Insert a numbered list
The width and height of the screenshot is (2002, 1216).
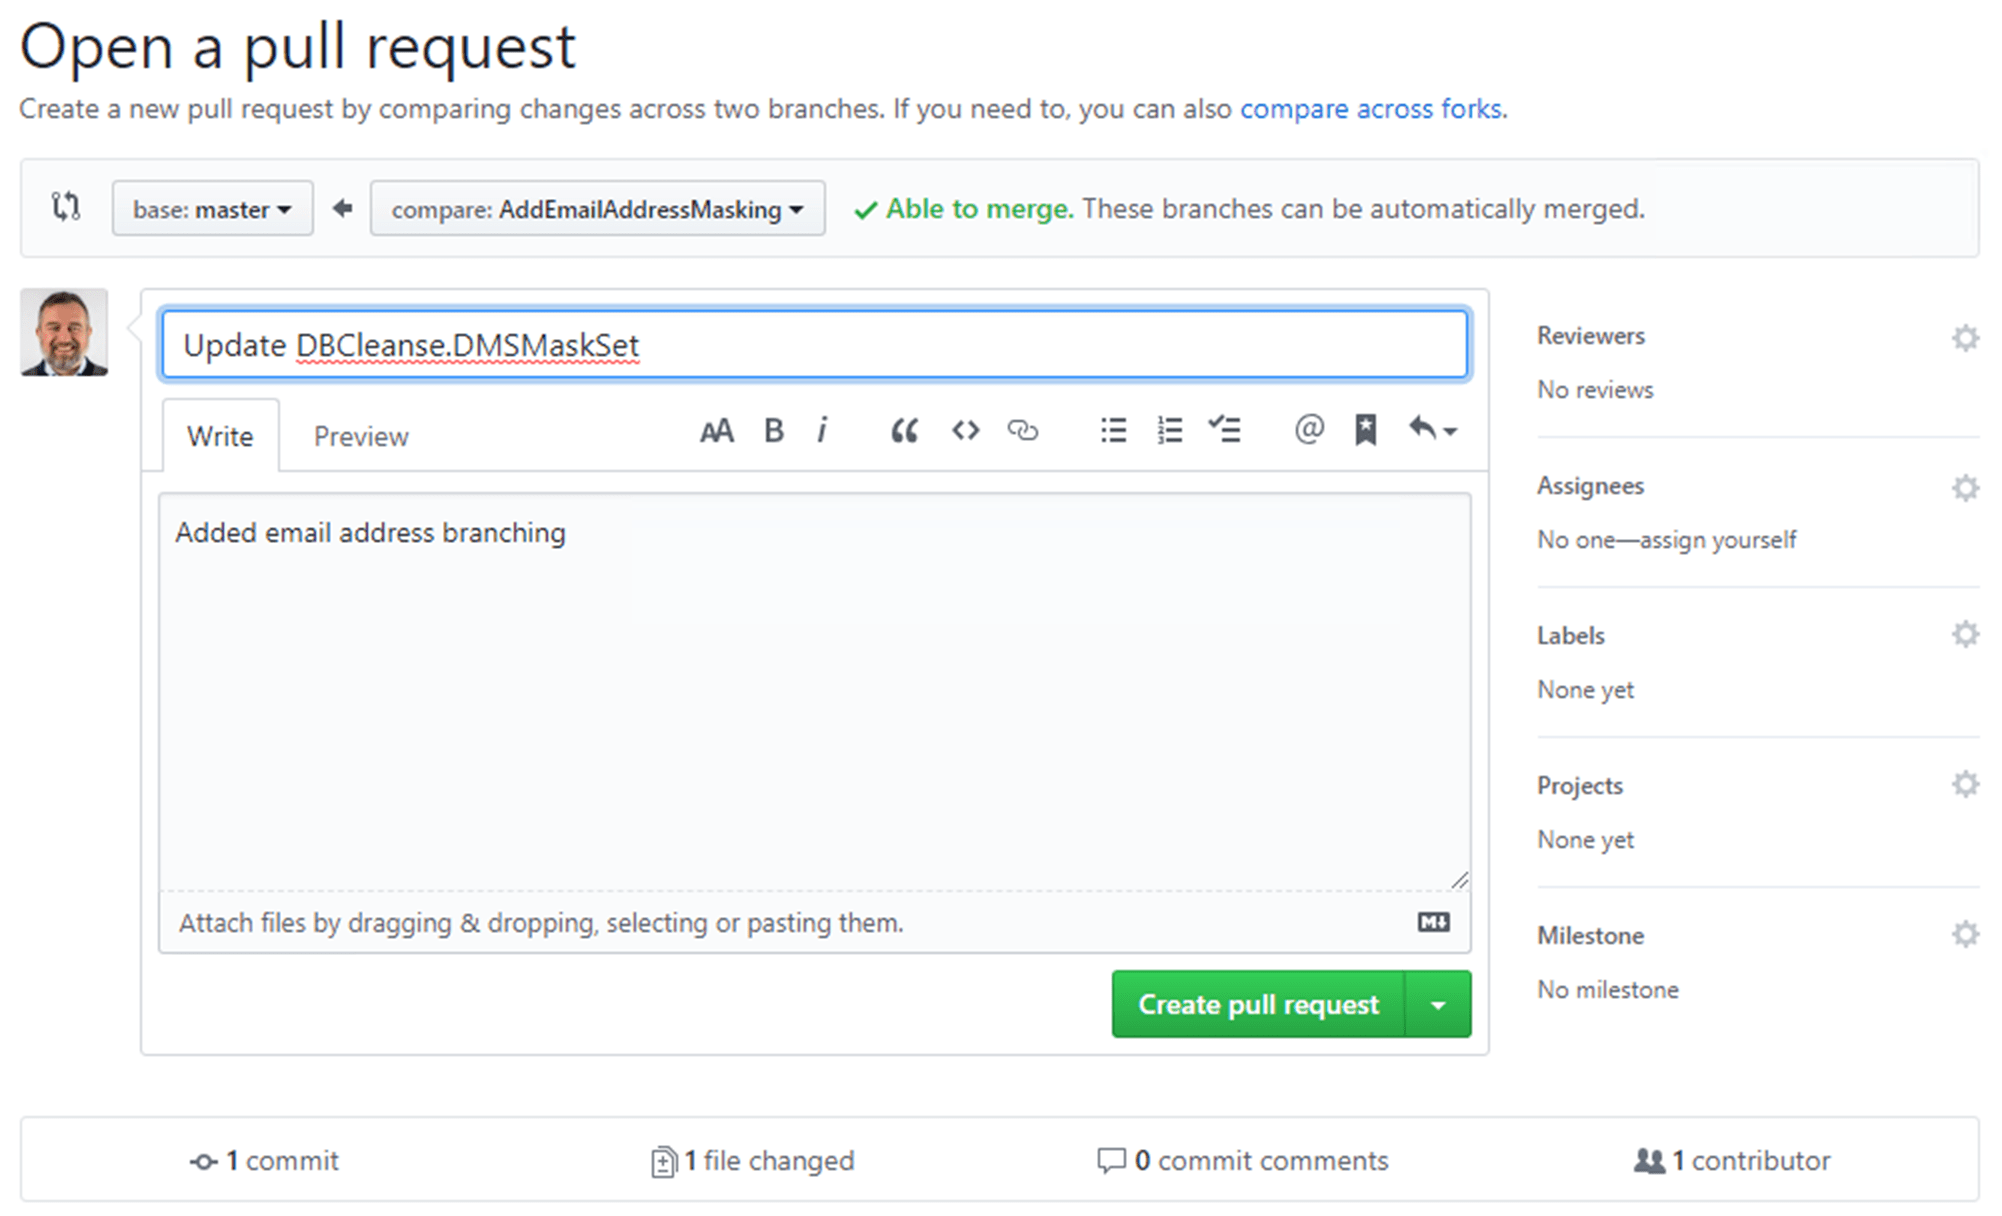tap(1169, 431)
